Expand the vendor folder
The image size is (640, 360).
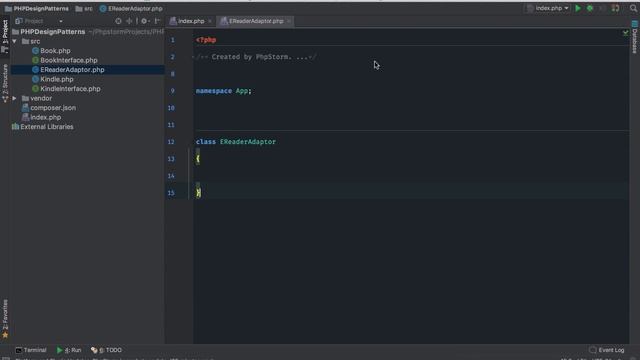click(x=15, y=98)
